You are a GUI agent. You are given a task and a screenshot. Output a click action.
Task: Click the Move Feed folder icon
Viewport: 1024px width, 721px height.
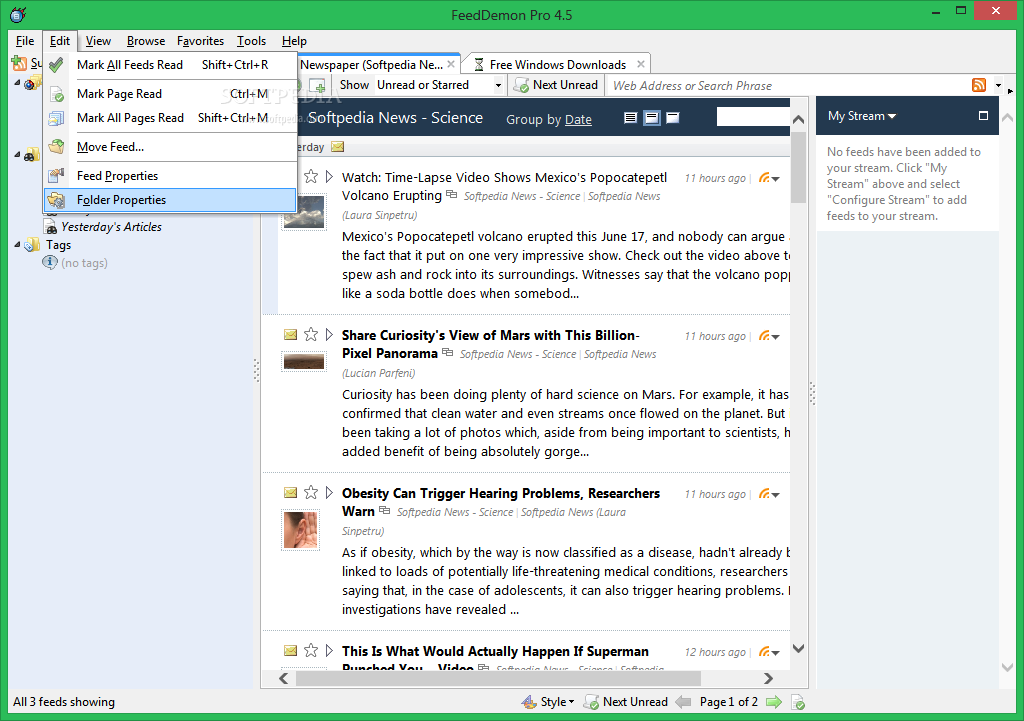coord(57,146)
